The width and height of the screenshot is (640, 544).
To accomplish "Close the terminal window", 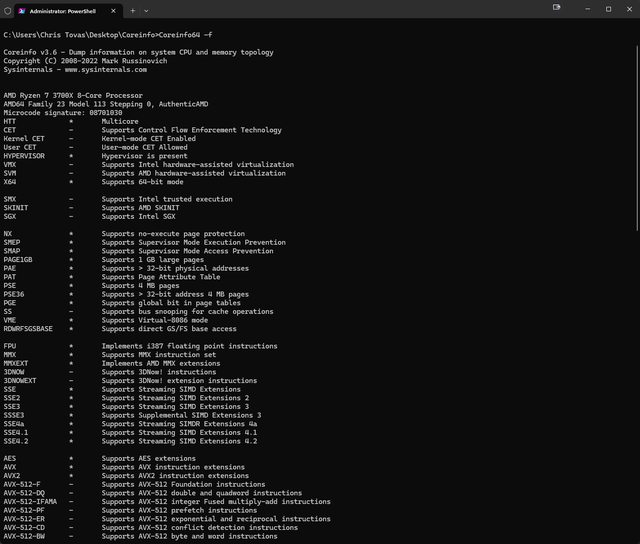I will [x=629, y=9].
